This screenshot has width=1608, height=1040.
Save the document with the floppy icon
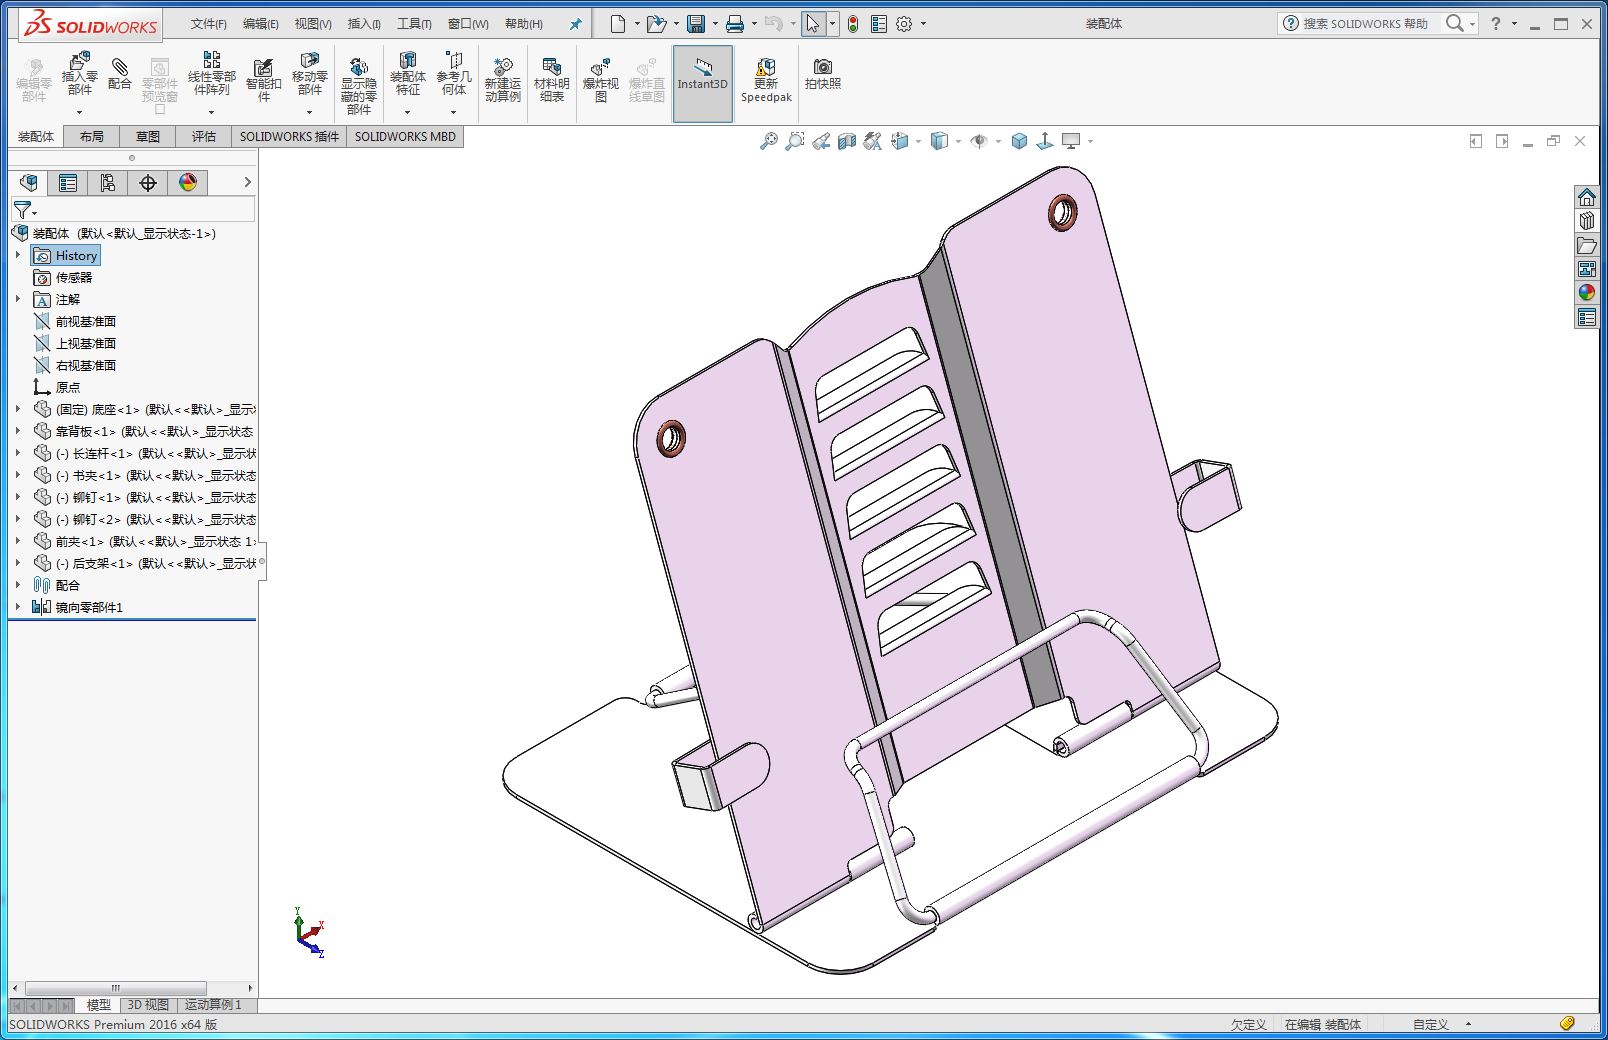[x=696, y=24]
